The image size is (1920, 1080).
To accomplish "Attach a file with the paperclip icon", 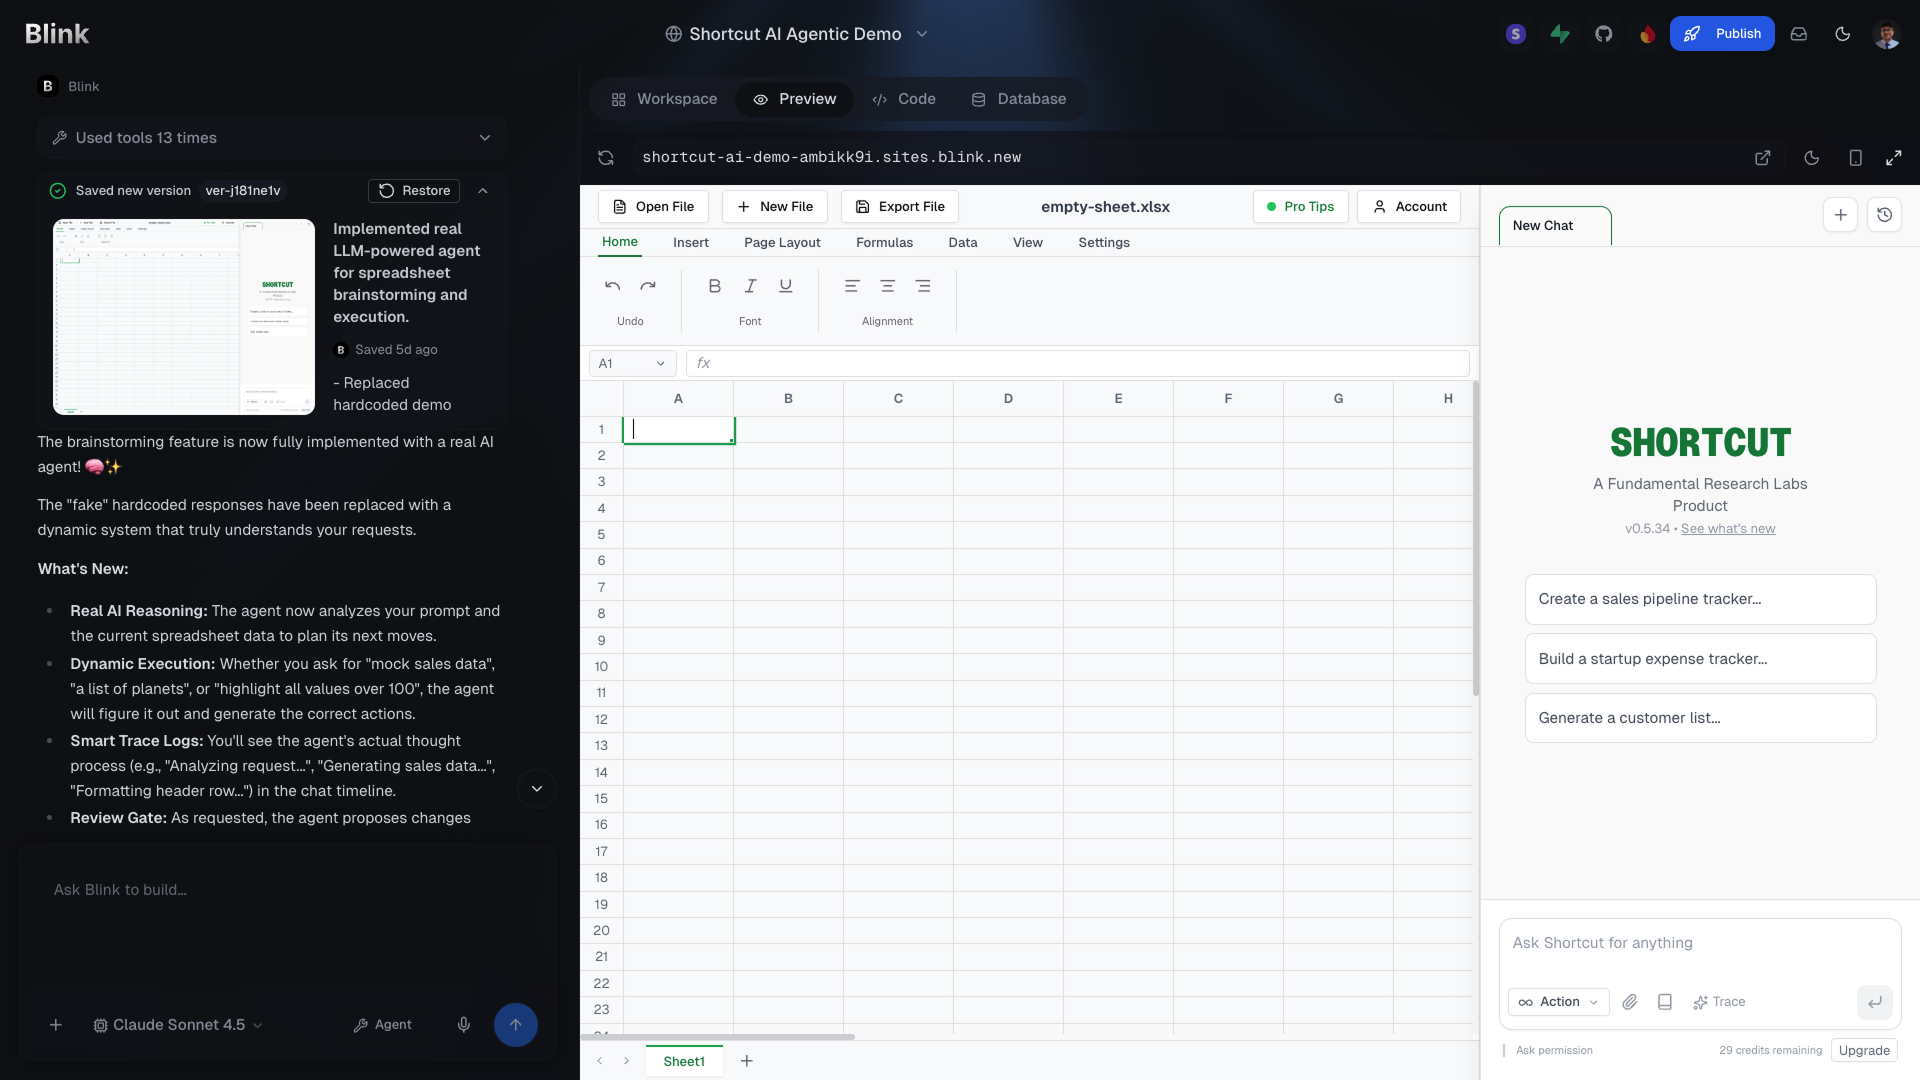I will pyautogui.click(x=1631, y=1002).
